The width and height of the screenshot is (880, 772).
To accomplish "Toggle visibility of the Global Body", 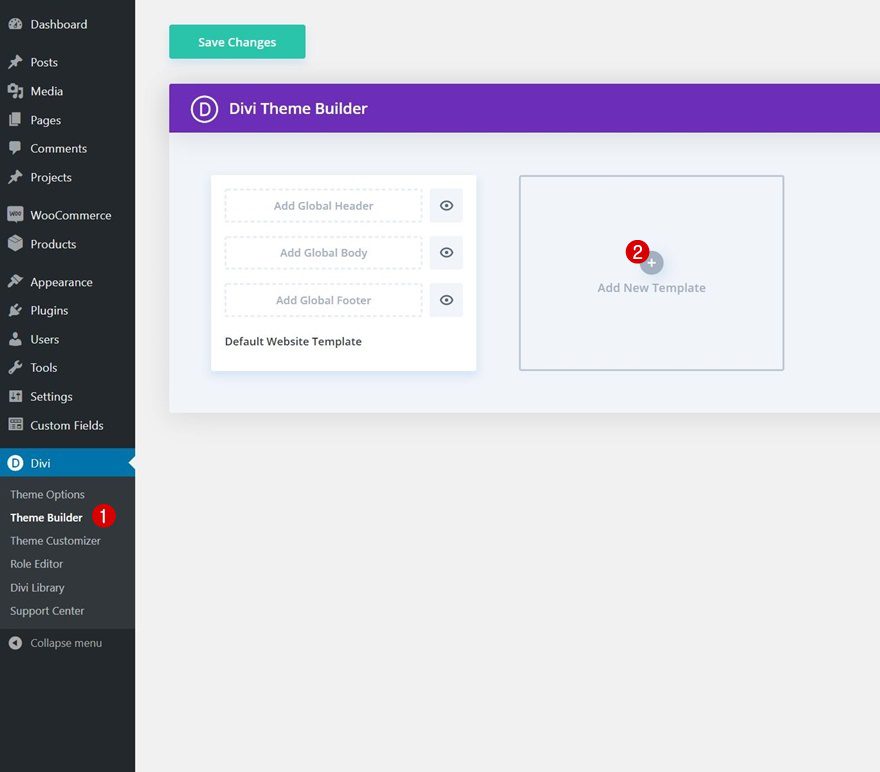I will tap(445, 252).
